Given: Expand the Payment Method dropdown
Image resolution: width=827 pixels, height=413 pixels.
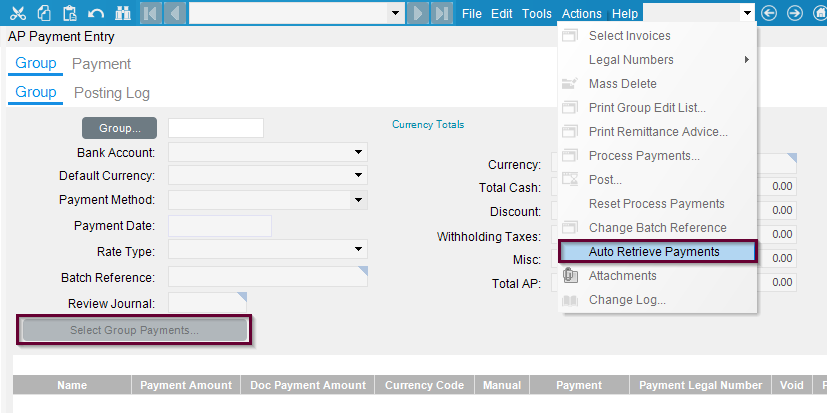Looking at the screenshot, I should [359, 200].
